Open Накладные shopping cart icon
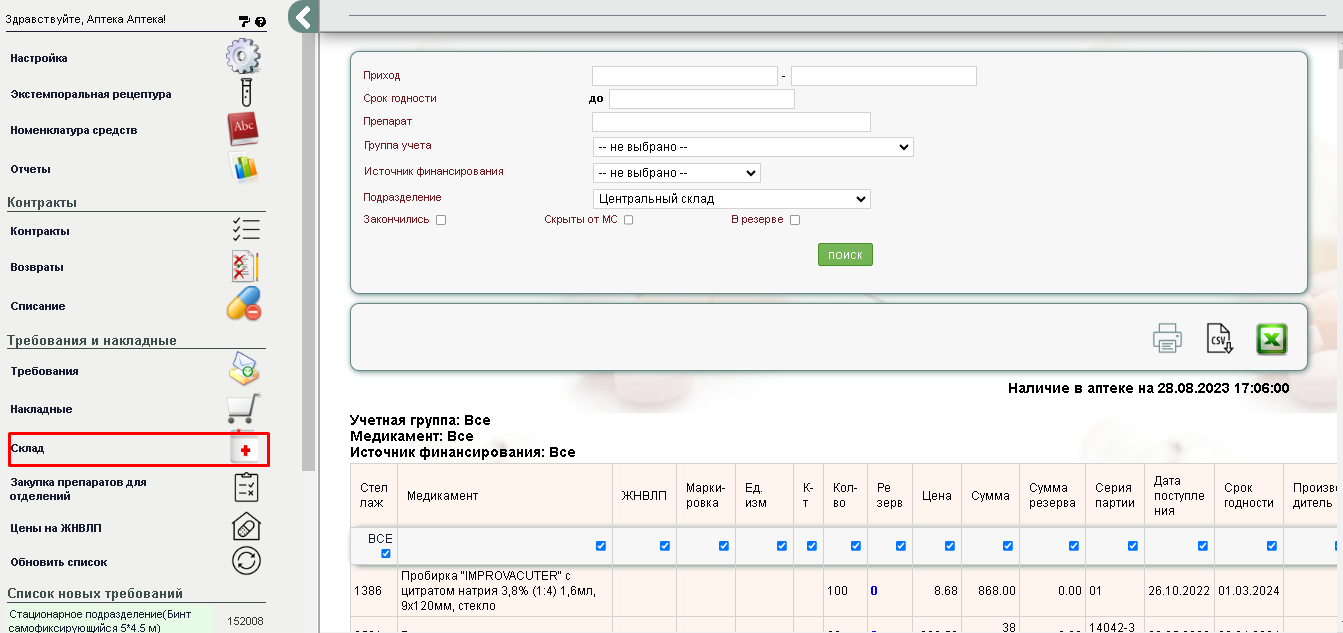This screenshot has height=633, width=1343. [244, 408]
